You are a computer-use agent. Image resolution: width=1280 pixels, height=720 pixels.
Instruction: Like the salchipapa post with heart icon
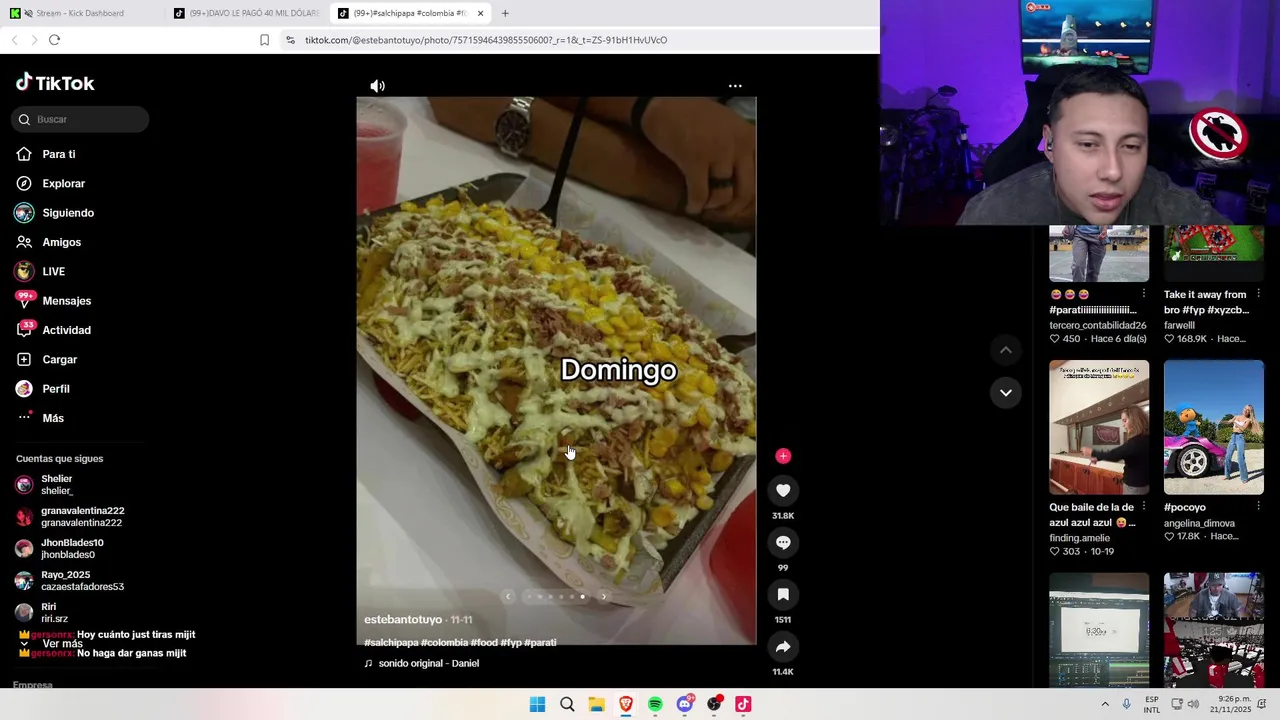(783, 490)
